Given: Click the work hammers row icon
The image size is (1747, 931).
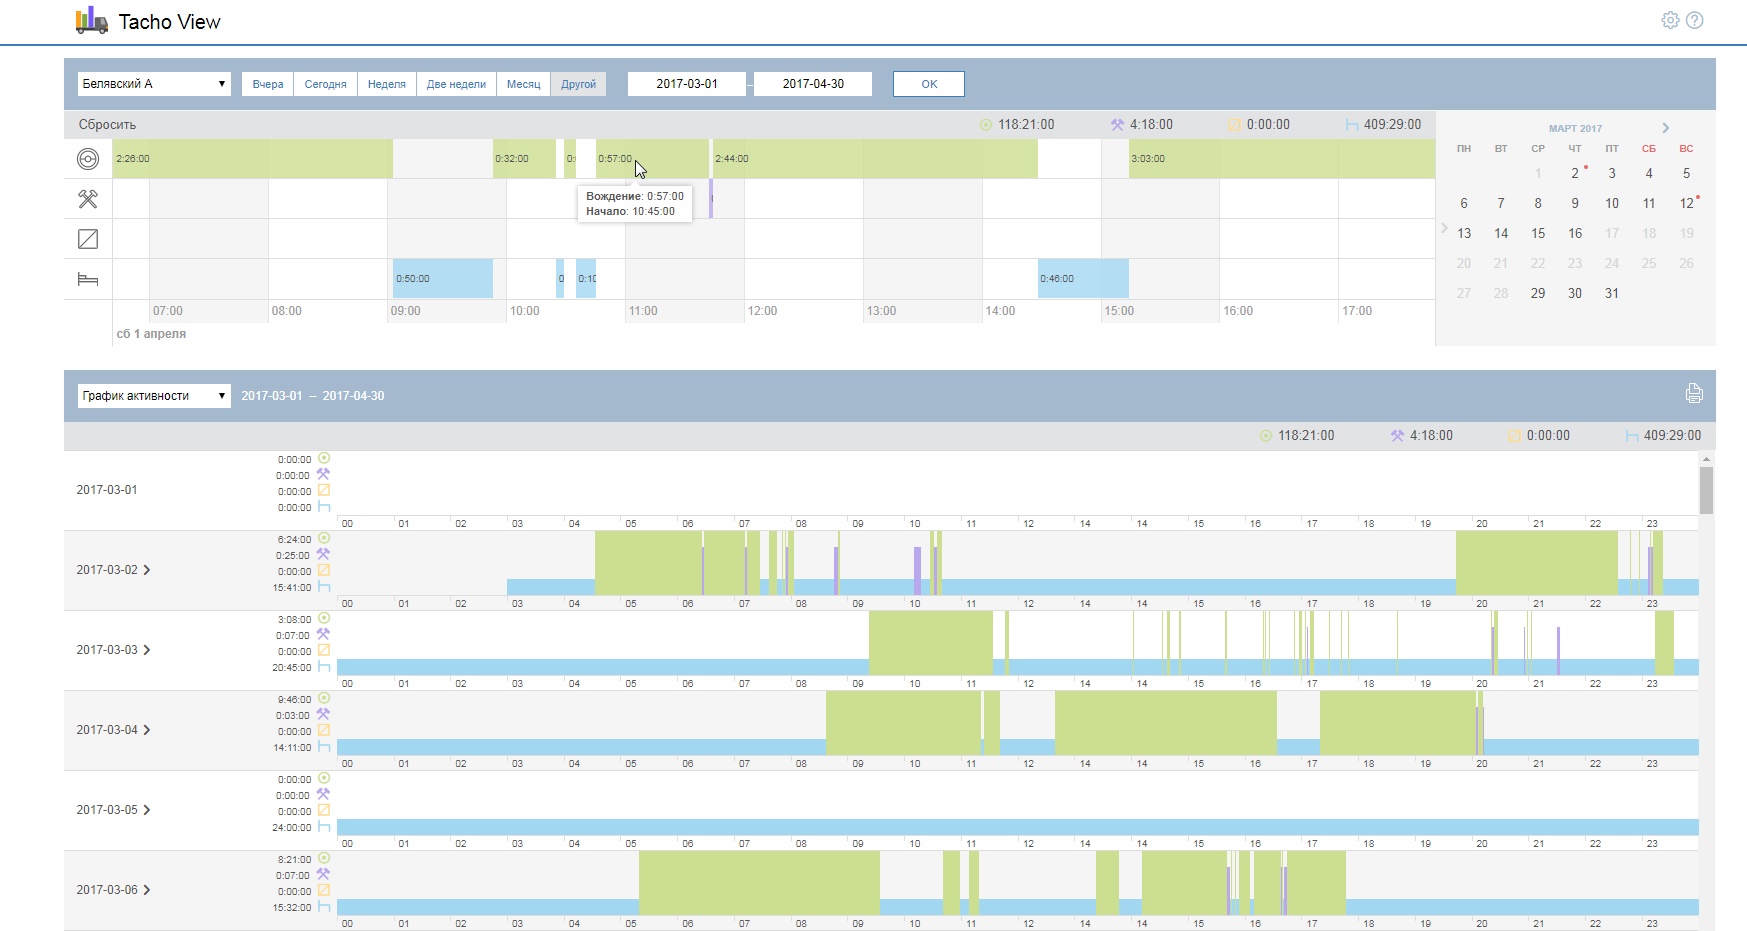Looking at the screenshot, I should click(x=88, y=199).
